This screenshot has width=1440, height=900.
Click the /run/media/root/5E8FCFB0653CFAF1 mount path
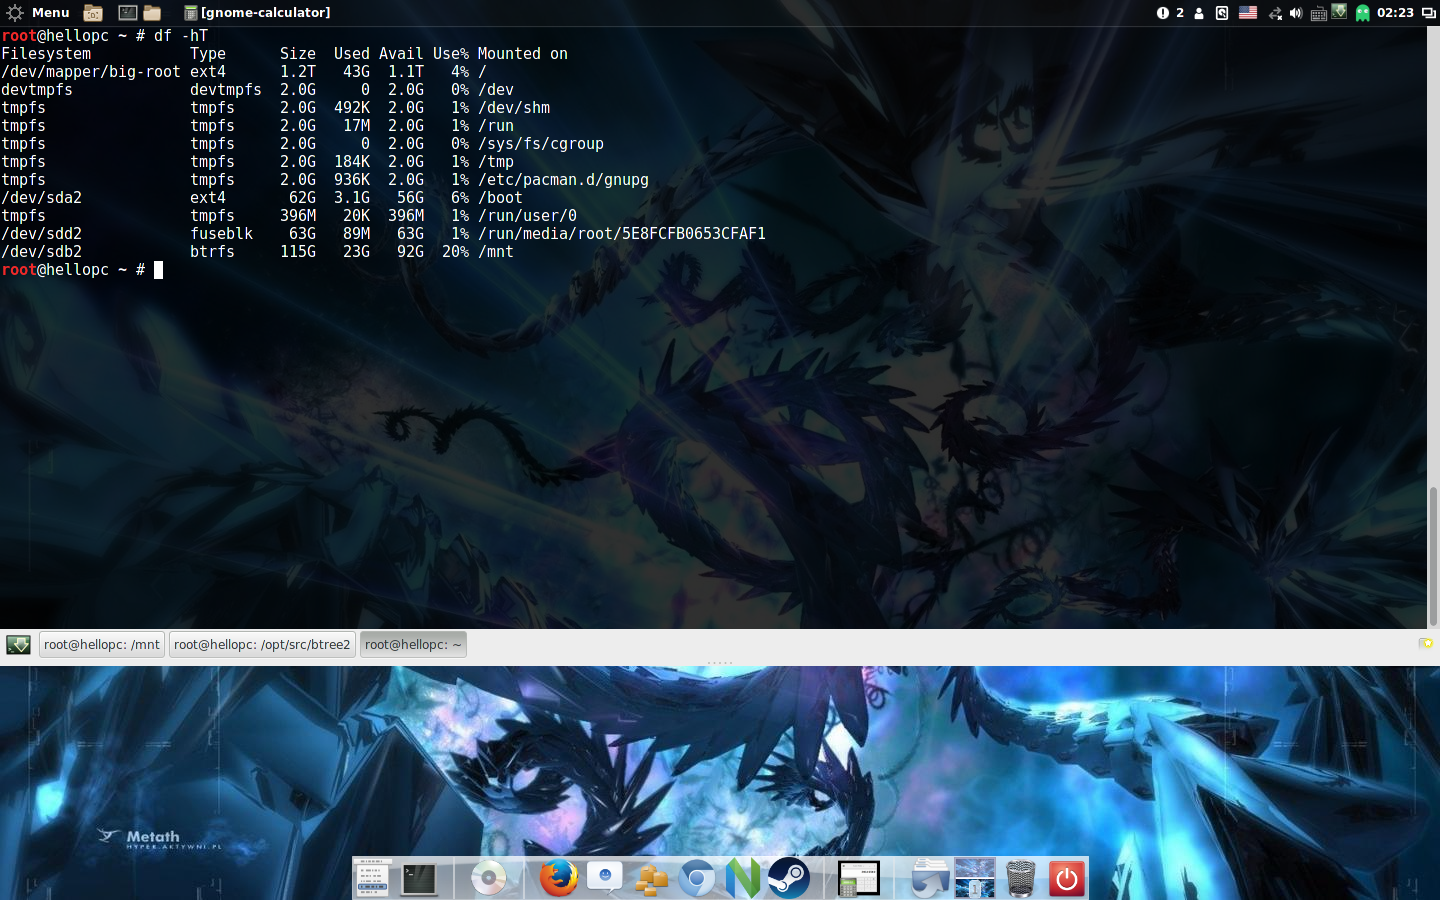[x=622, y=234]
